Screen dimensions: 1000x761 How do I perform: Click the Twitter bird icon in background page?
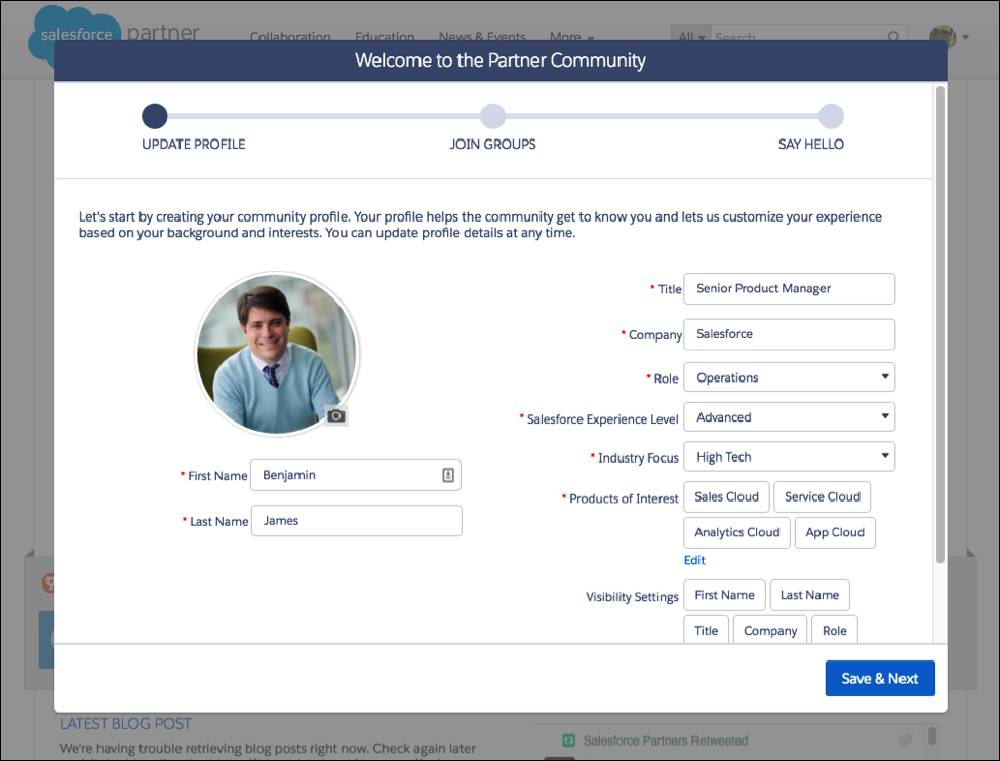tap(904, 740)
